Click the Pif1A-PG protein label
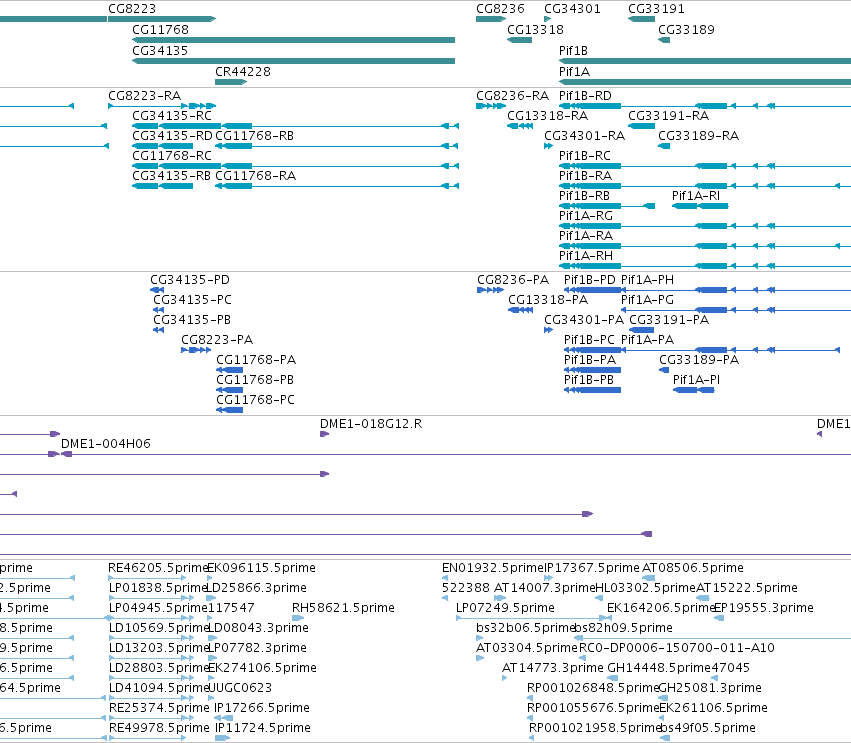Image resolution: width=851 pixels, height=743 pixels. (647, 300)
